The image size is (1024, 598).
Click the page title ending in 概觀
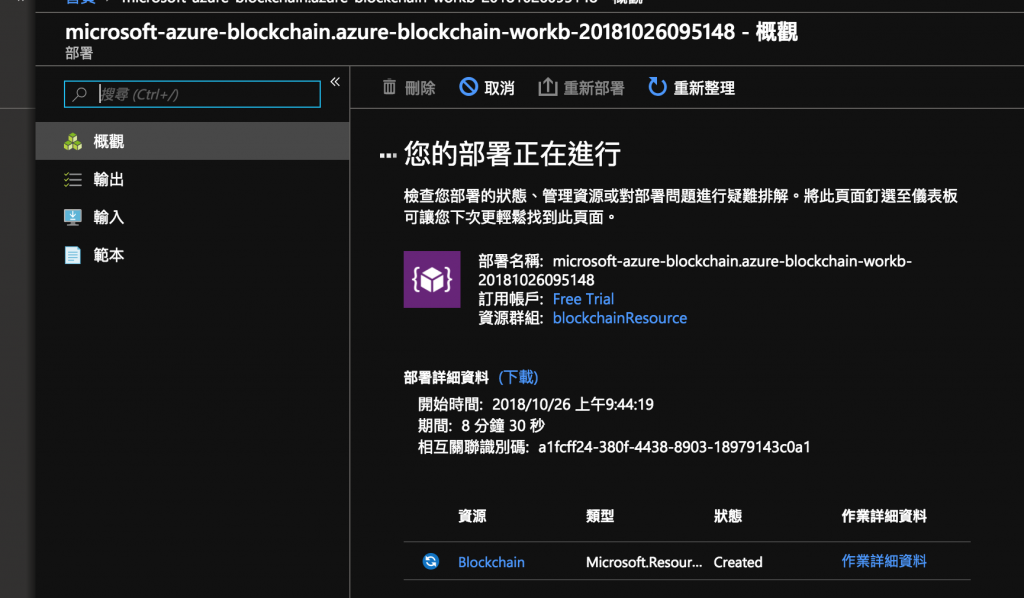click(431, 31)
